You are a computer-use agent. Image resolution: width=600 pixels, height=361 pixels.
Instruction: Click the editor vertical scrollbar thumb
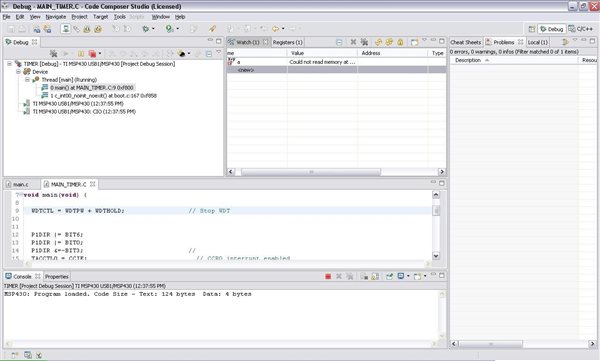(x=436, y=211)
